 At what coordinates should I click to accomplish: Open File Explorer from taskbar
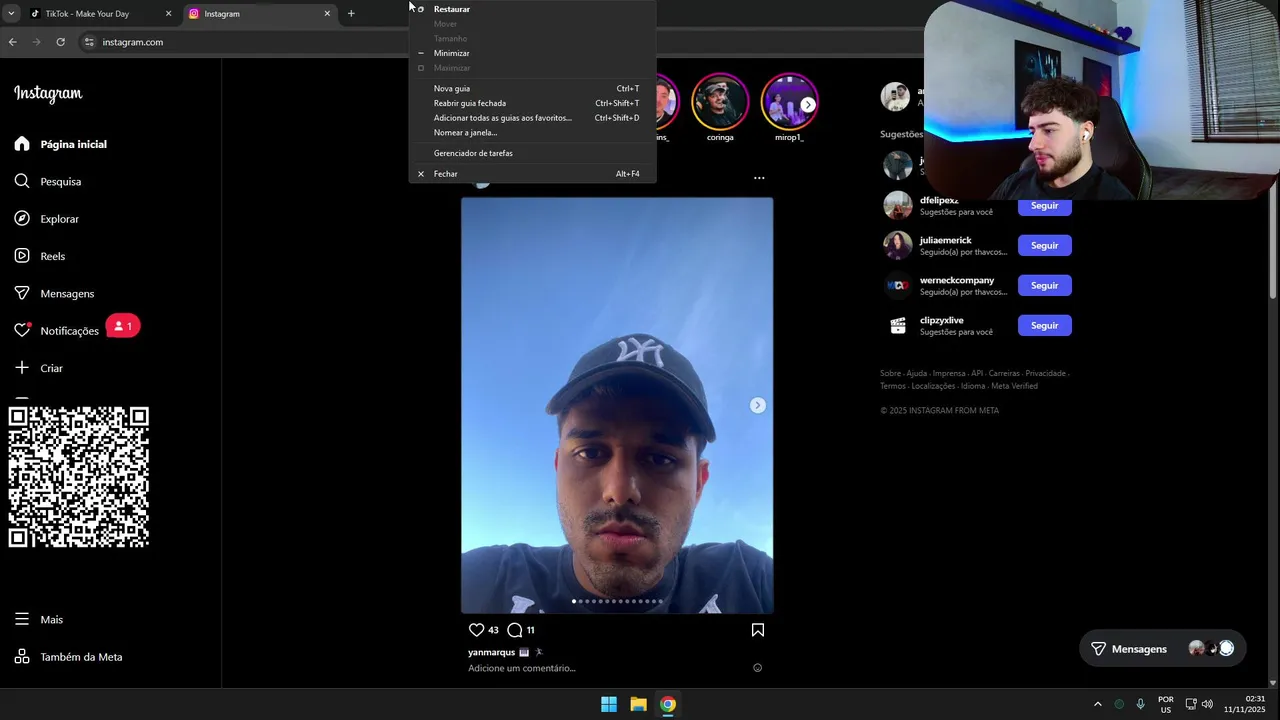[638, 704]
